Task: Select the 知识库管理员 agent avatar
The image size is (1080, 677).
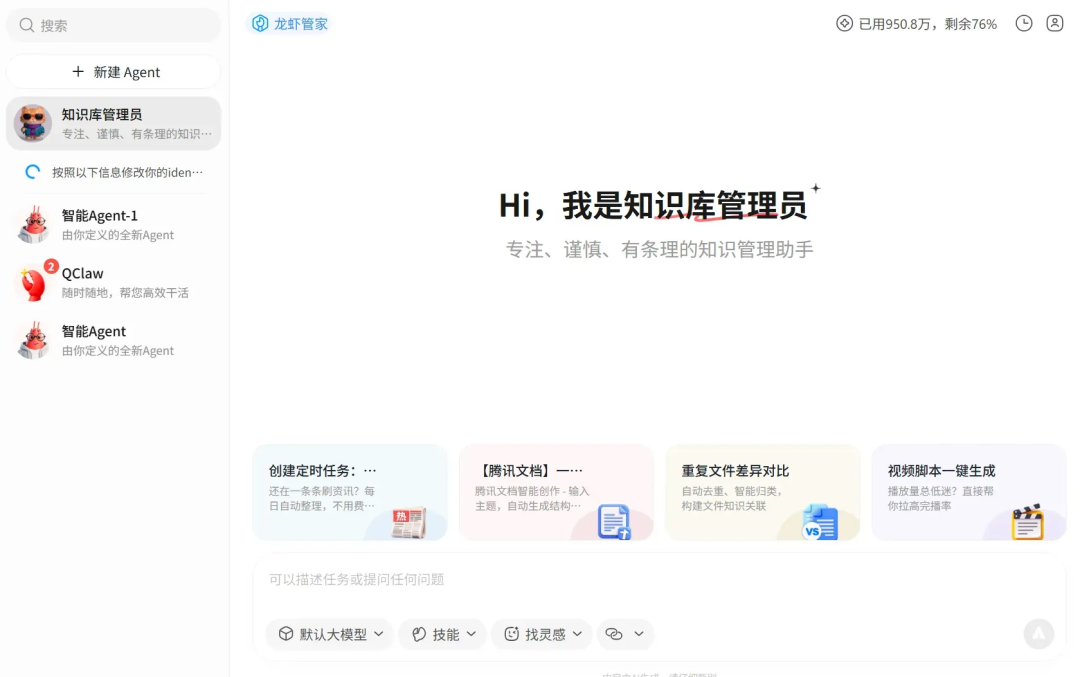Action: [32, 123]
